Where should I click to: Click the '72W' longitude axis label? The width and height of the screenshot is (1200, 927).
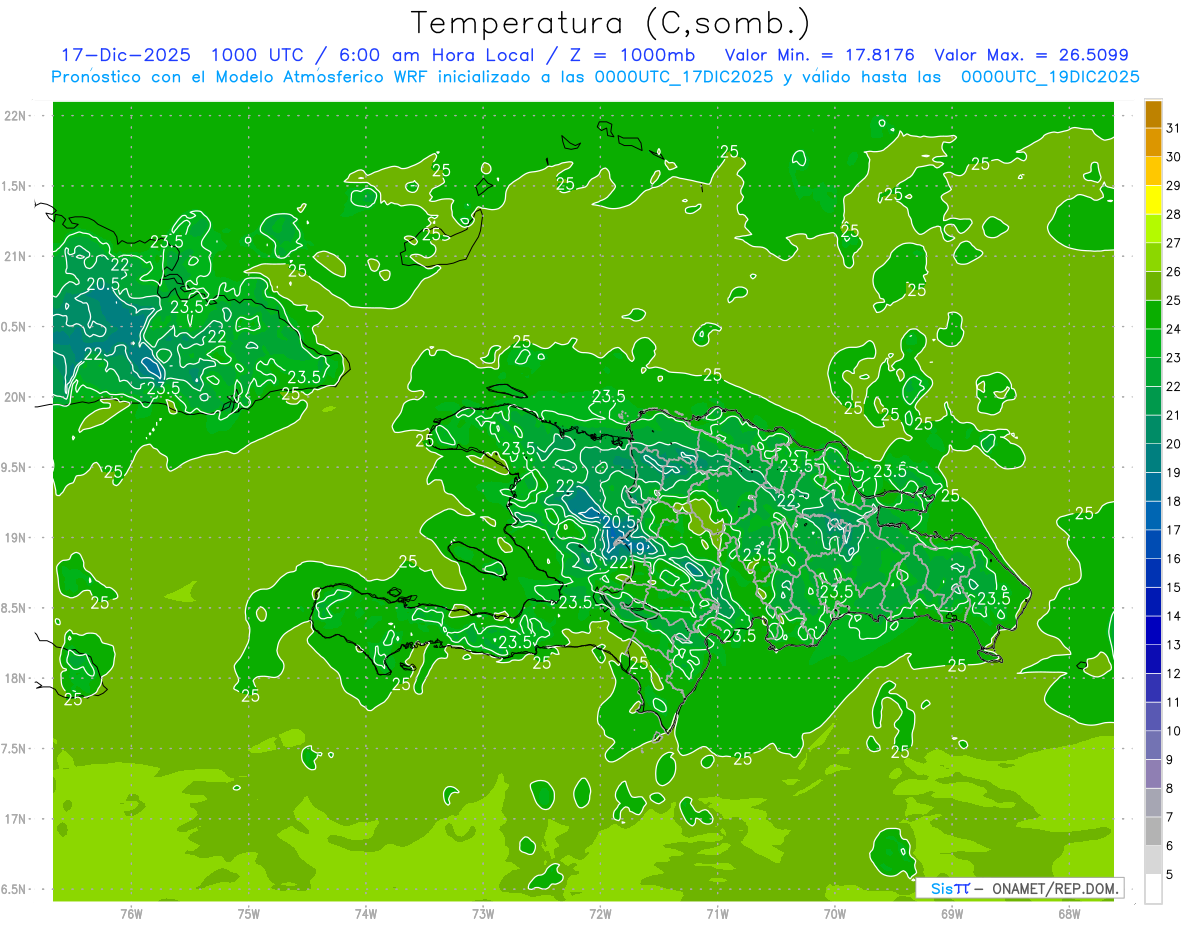click(x=600, y=914)
